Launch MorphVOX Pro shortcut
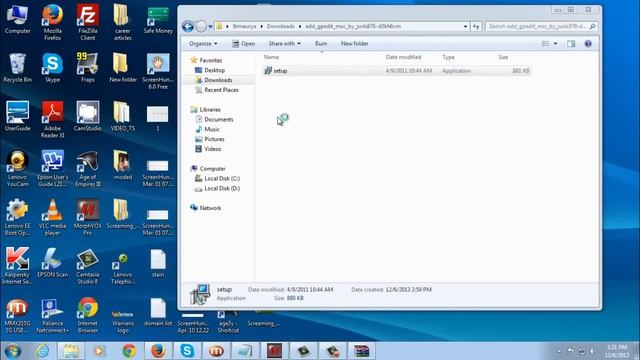Screen dimensions: 640x360 (x=87, y=217)
